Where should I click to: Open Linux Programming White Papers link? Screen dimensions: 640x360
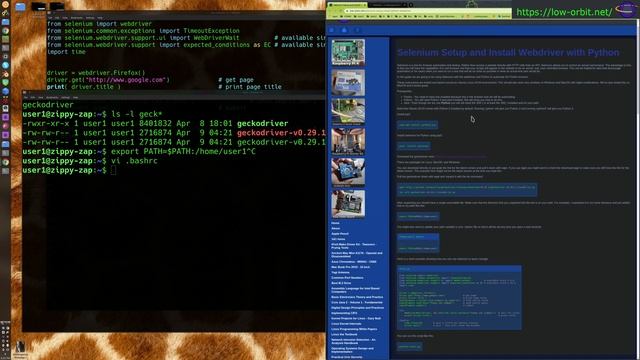pos(354,329)
